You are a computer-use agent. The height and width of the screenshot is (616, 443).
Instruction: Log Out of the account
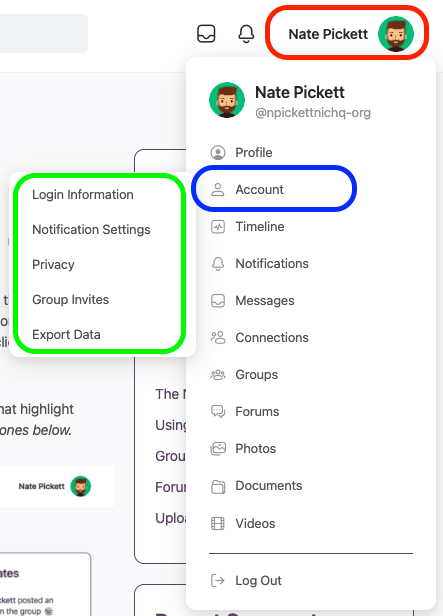[246, 580]
